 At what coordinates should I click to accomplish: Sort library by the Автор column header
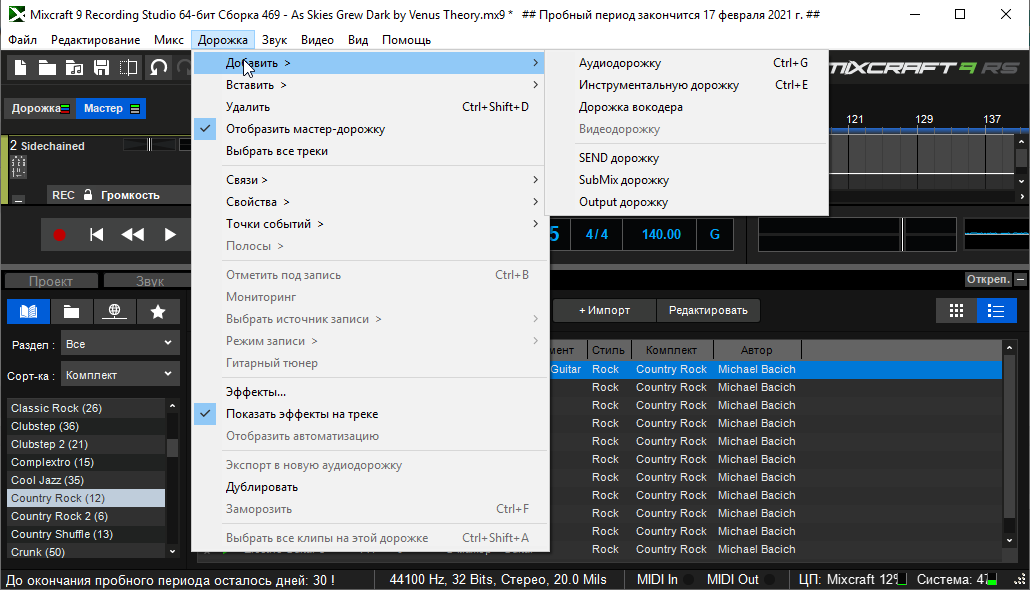tap(757, 350)
